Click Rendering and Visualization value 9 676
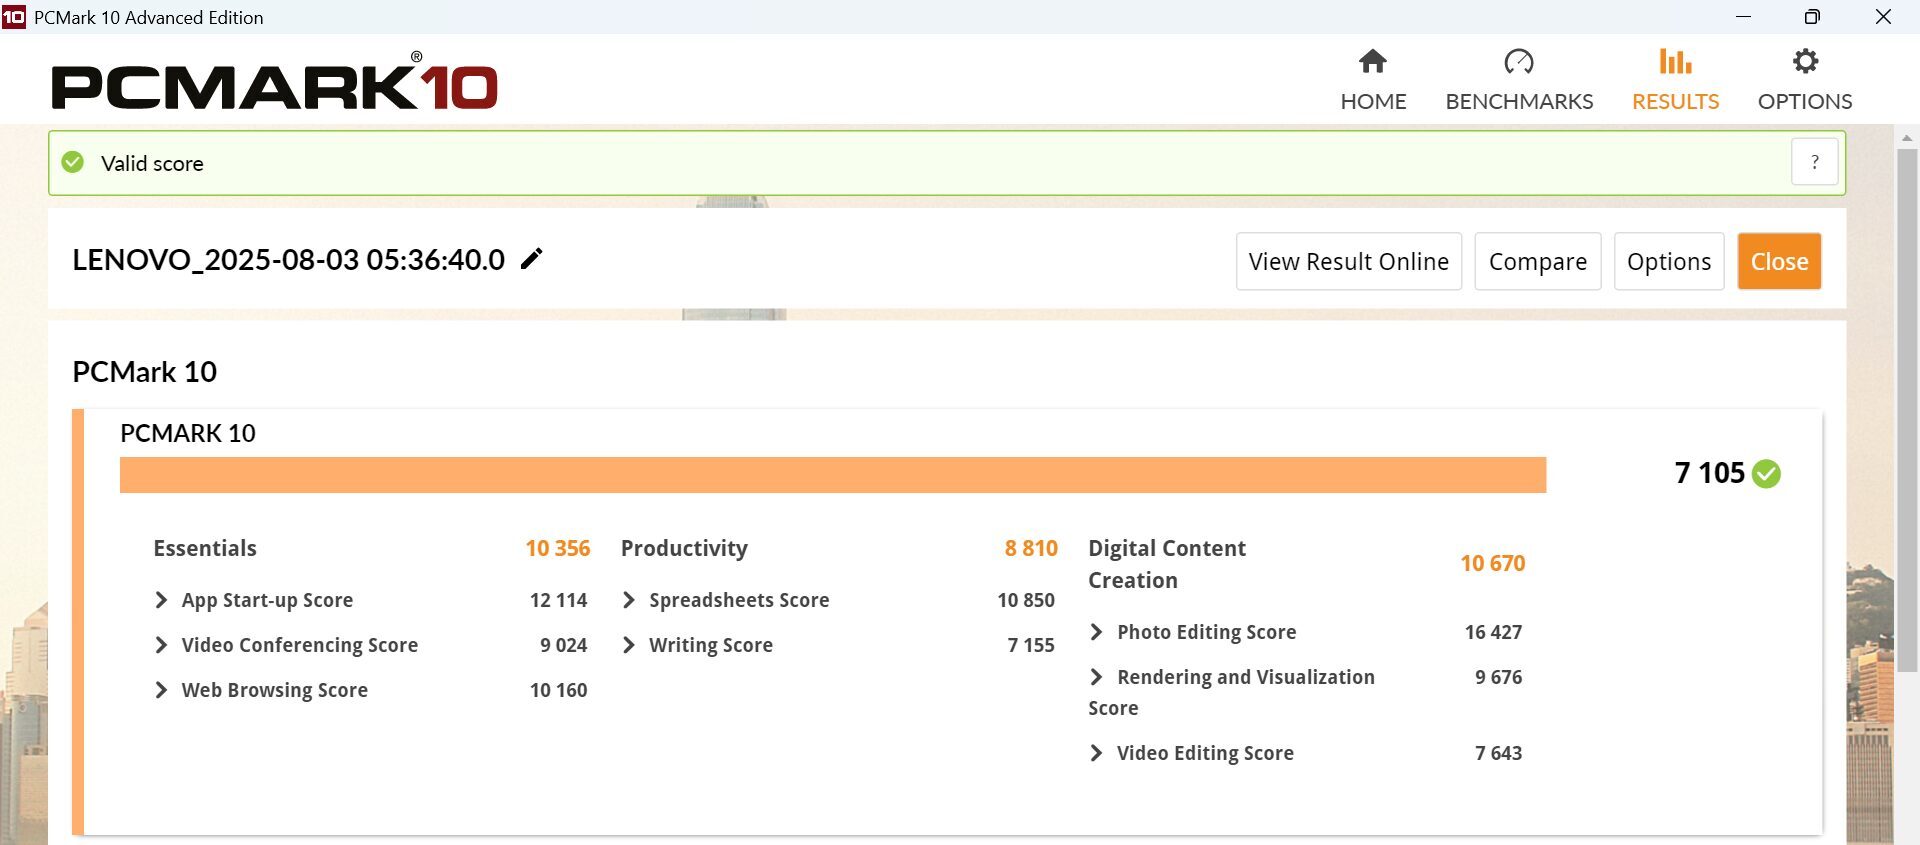The height and width of the screenshot is (845, 1920). pyautogui.click(x=1499, y=677)
